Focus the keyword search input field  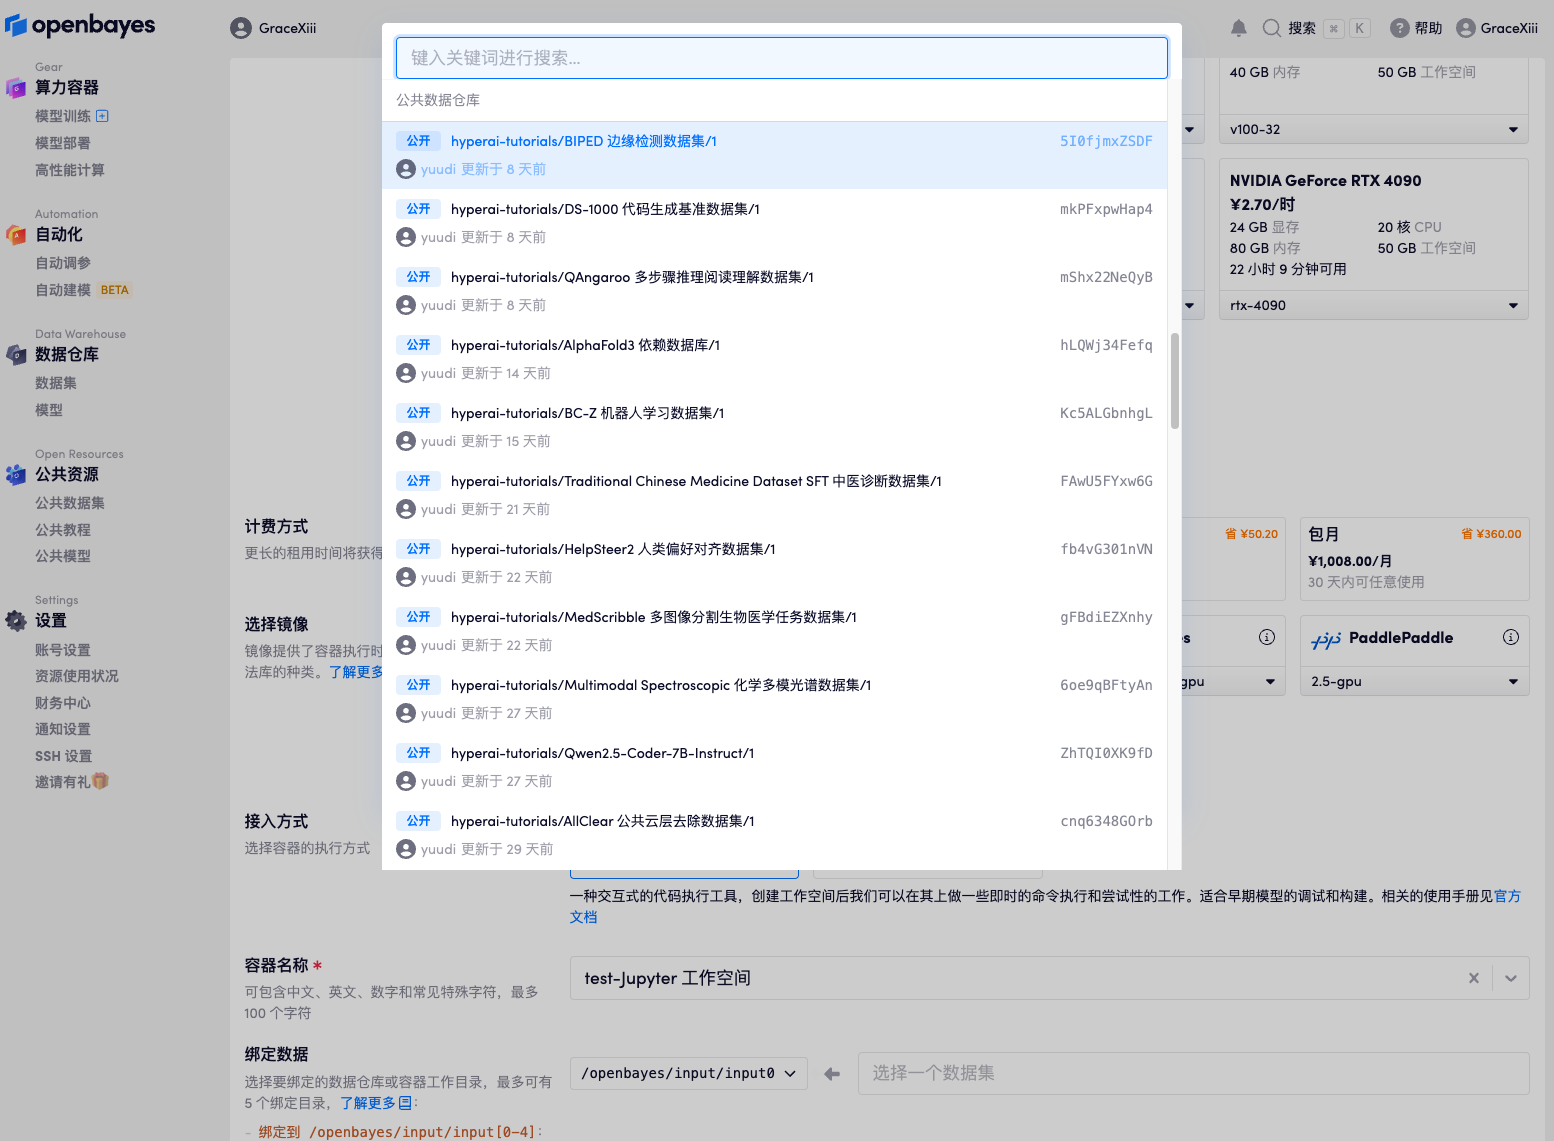pyautogui.click(x=781, y=58)
